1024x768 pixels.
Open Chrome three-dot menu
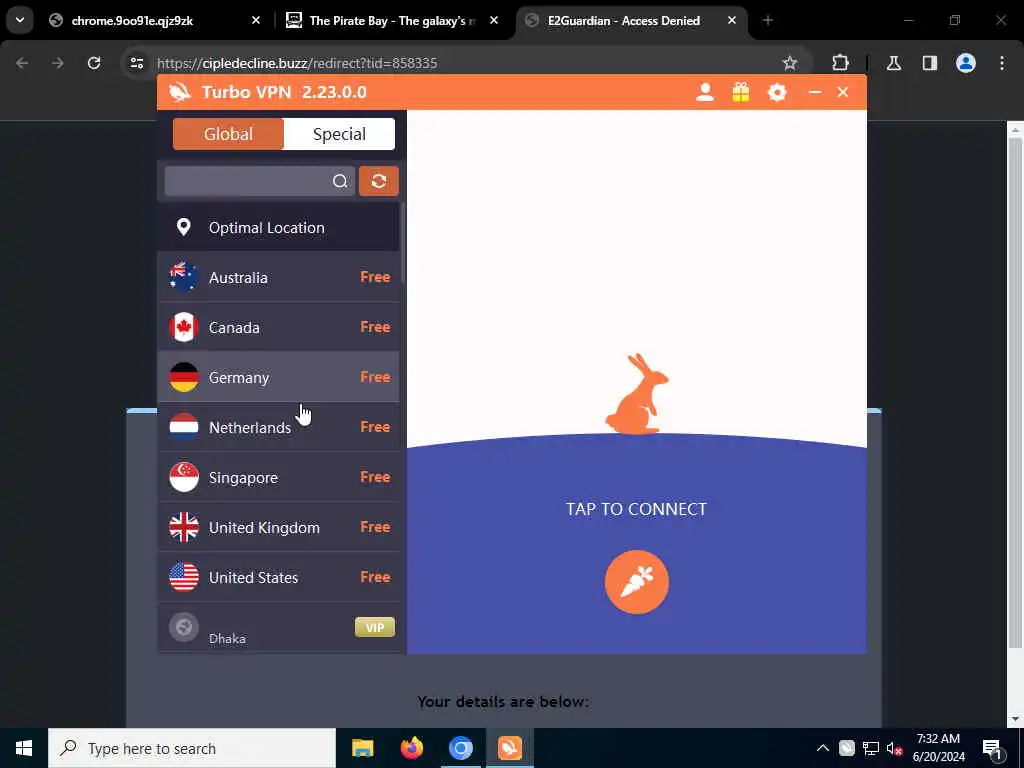1001,63
